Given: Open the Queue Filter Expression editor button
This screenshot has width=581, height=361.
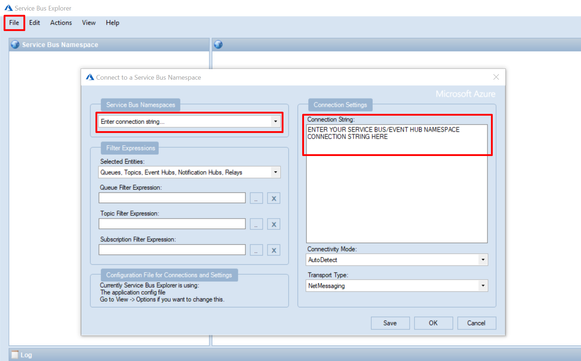Looking at the screenshot, I should point(256,198).
